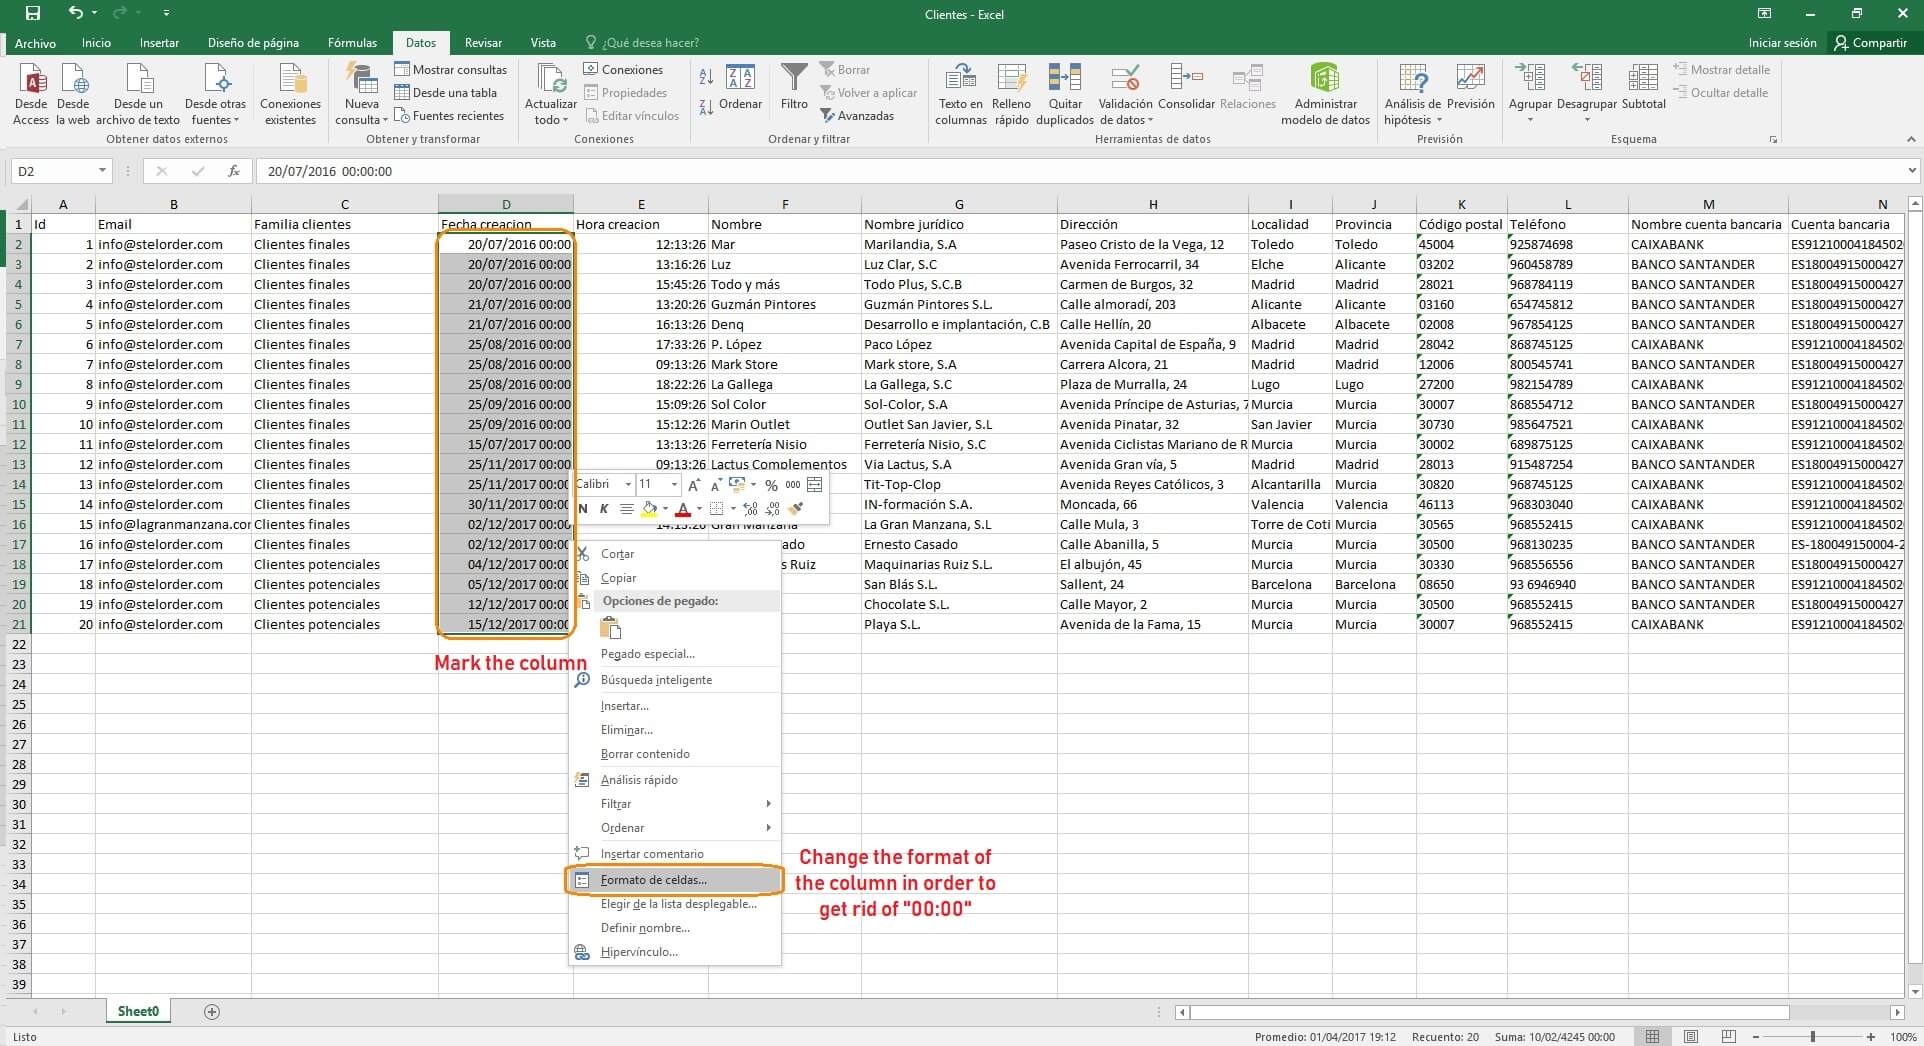Click Iniciar sesión

tap(1782, 43)
